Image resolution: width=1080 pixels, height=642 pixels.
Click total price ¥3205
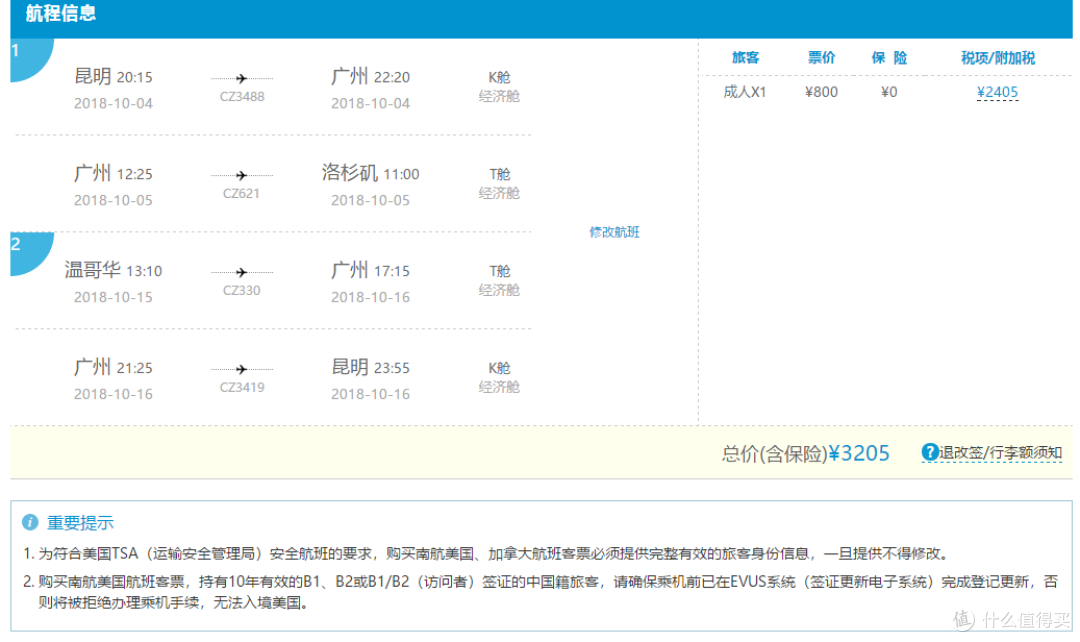tap(858, 453)
